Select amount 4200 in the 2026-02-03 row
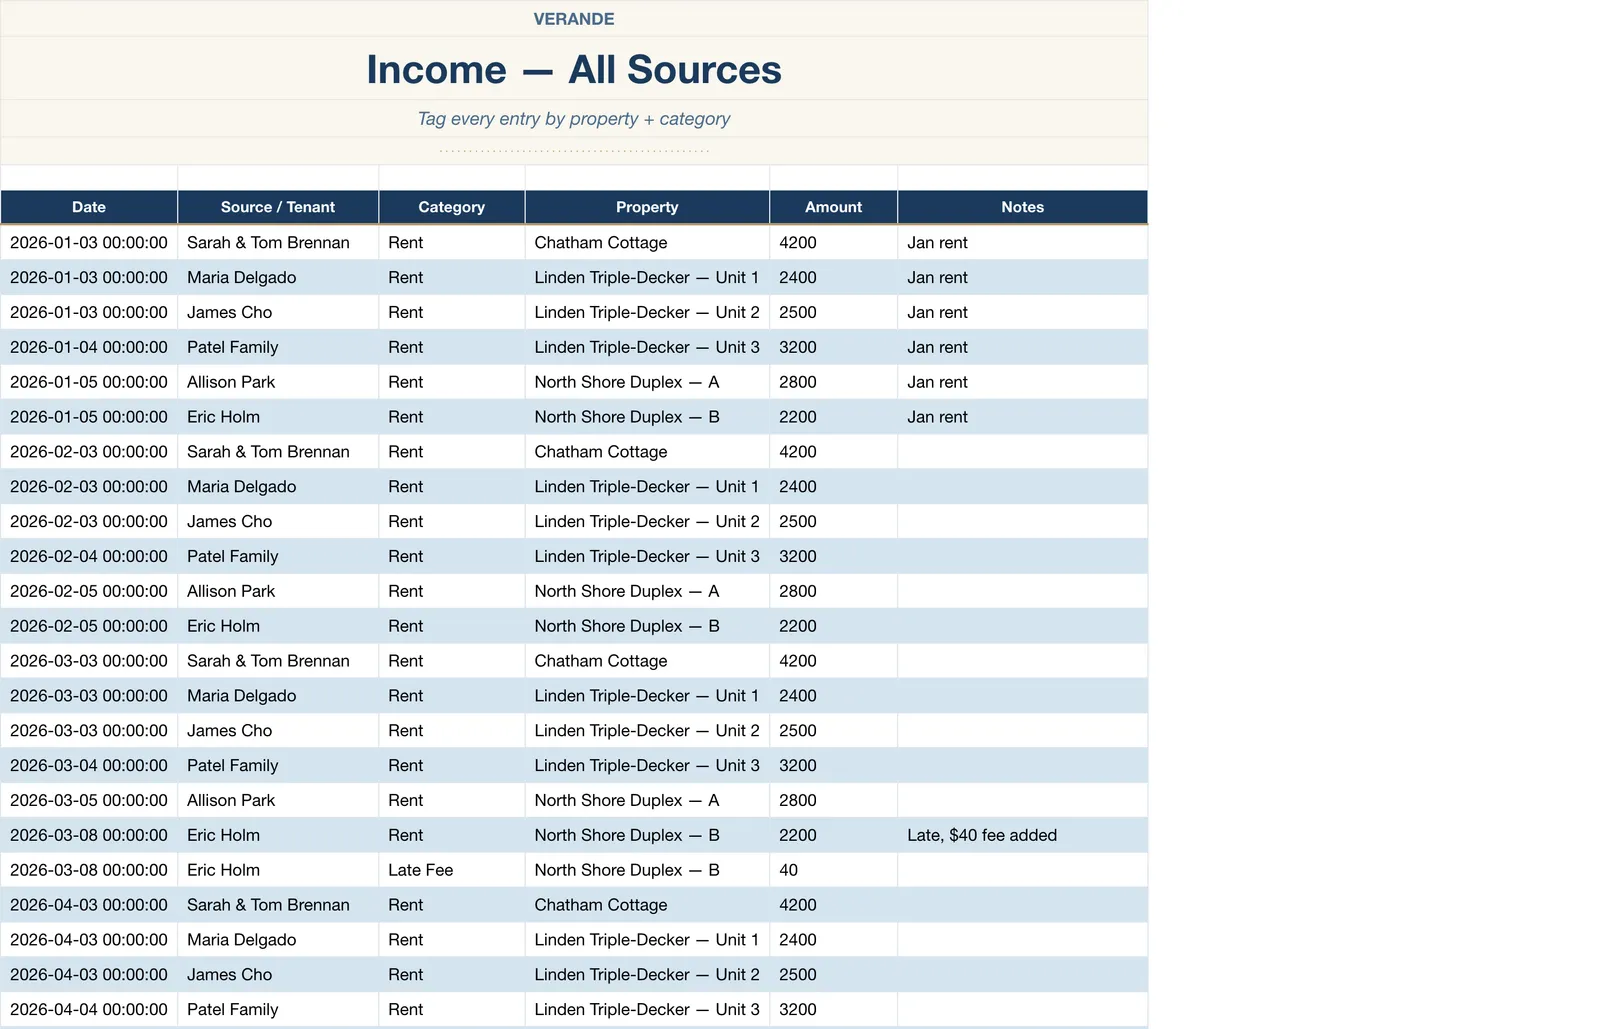The height and width of the screenshot is (1029, 1600). pos(833,451)
